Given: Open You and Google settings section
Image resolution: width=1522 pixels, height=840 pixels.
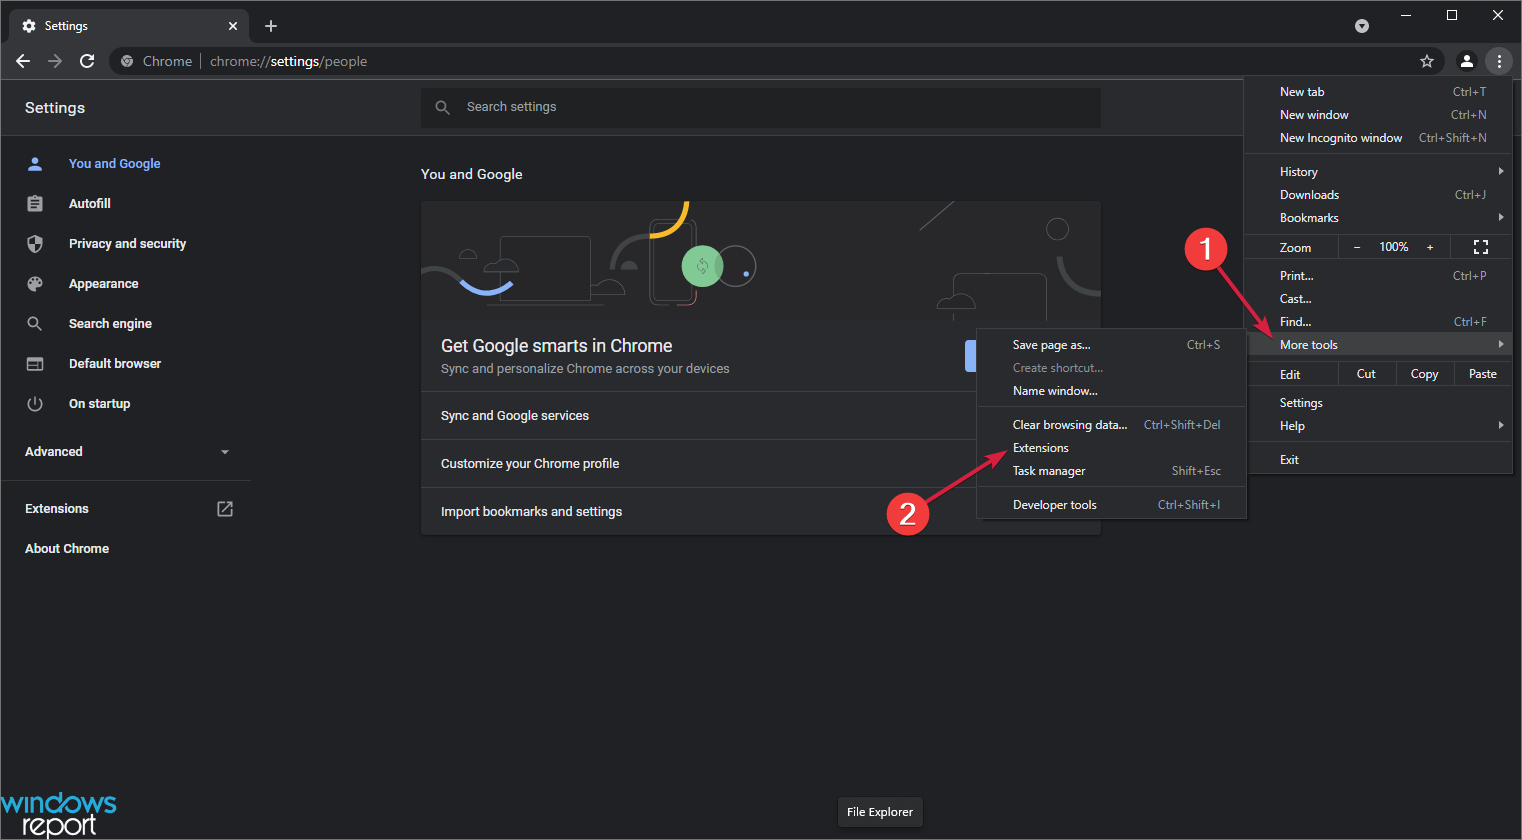Looking at the screenshot, I should 114,164.
